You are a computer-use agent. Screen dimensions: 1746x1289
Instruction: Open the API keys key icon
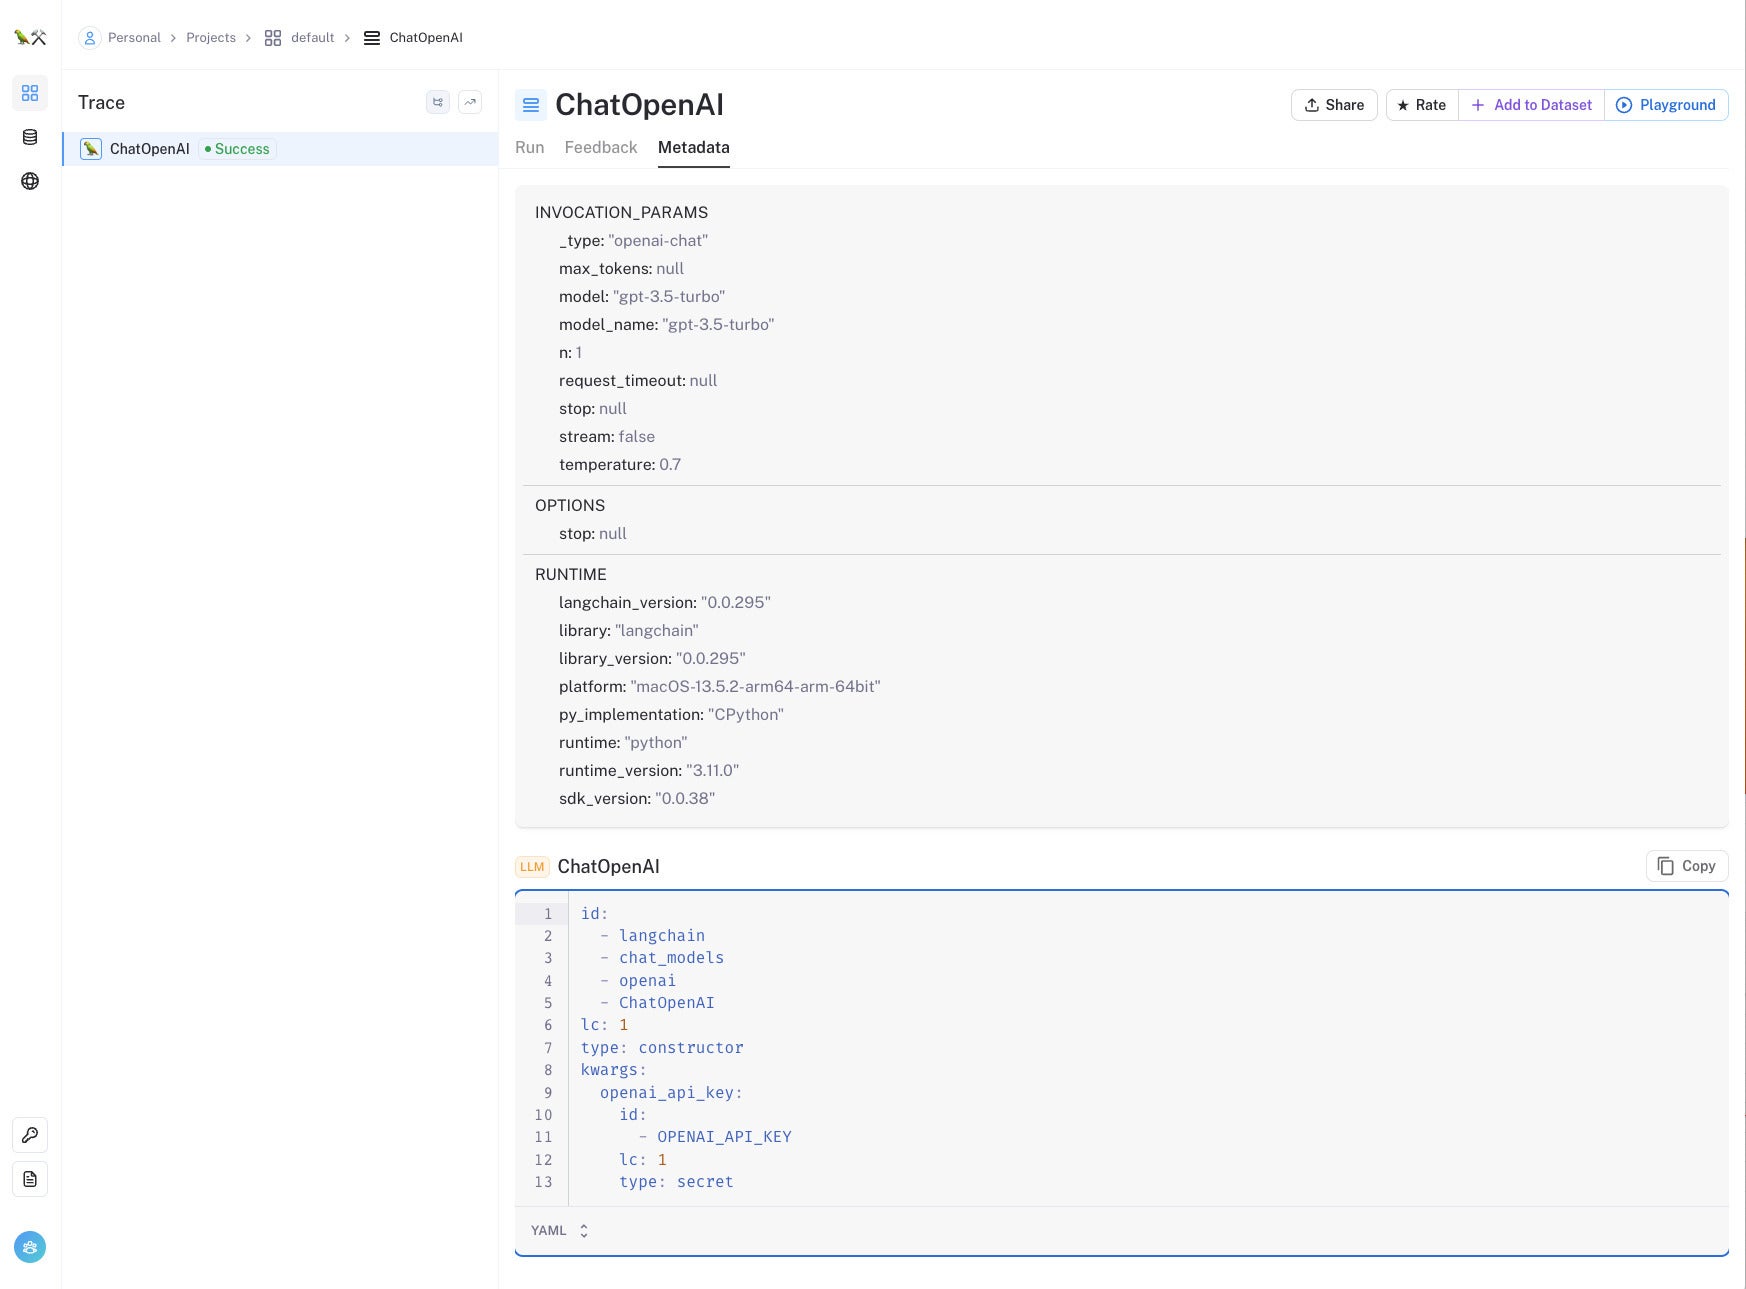(30, 1135)
